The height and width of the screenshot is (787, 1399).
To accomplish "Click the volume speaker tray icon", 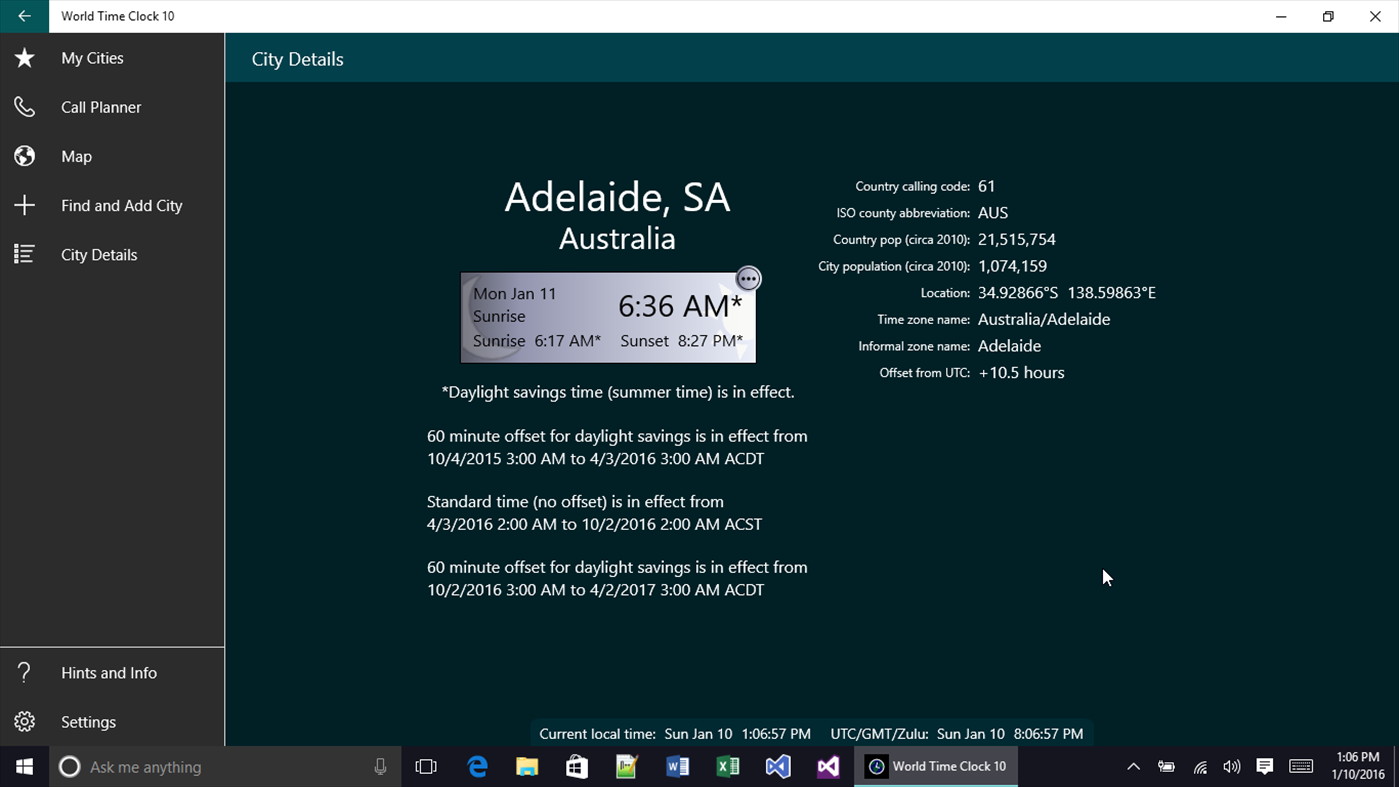I will (1232, 767).
